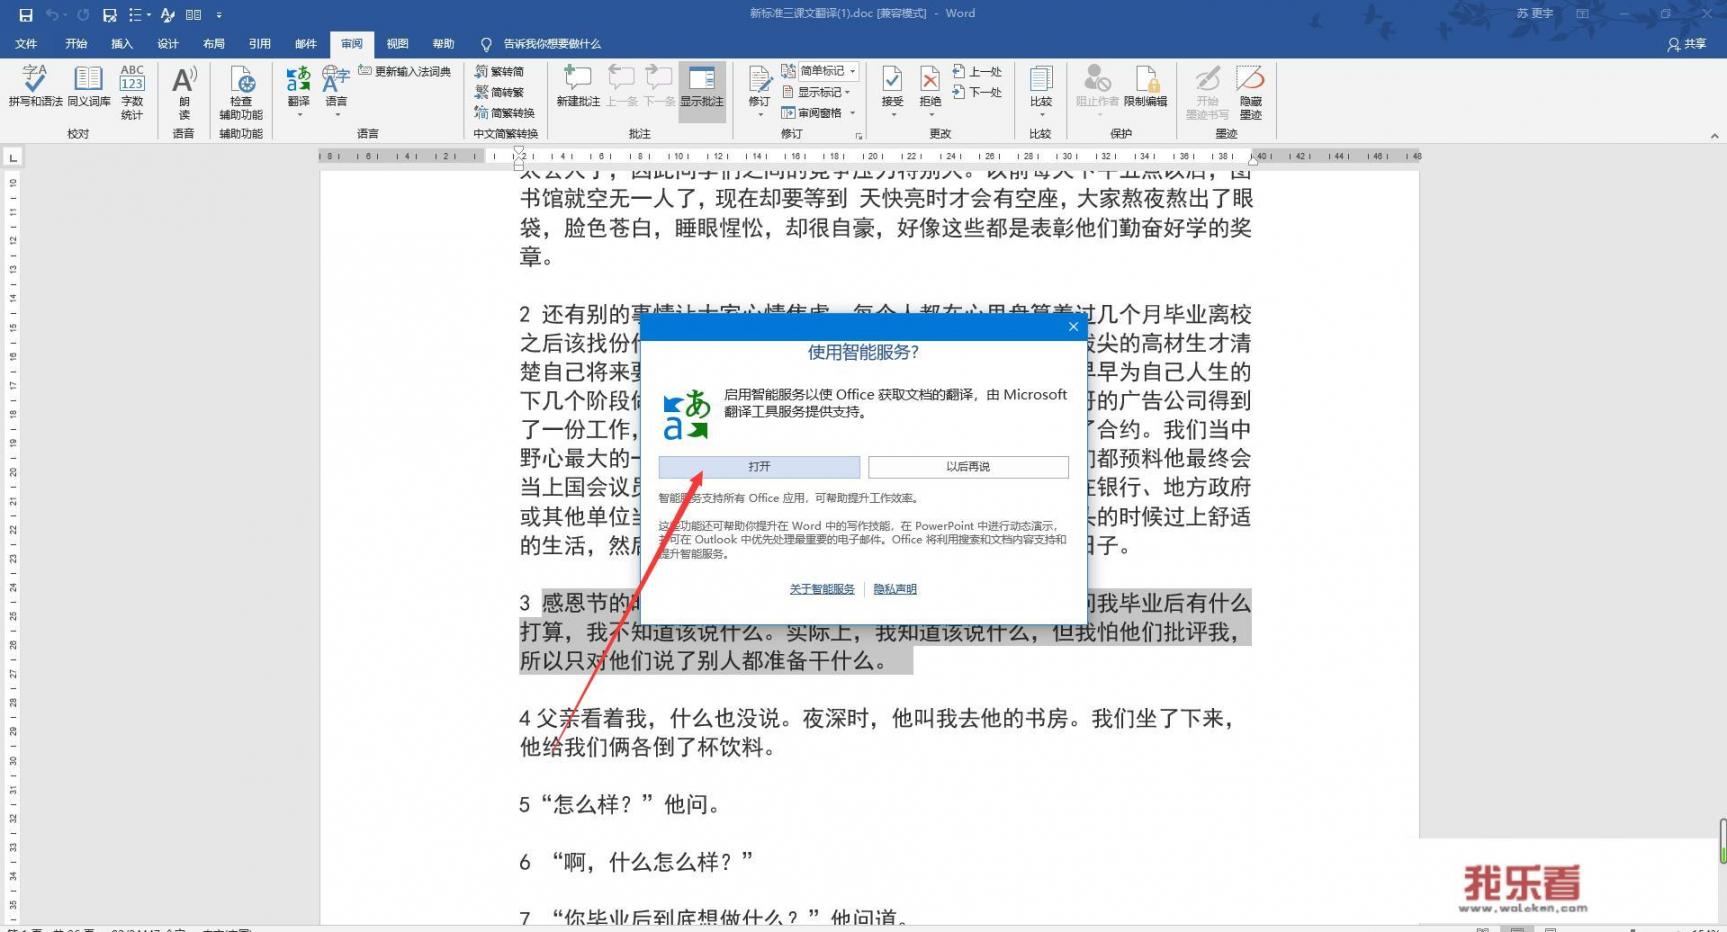This screenshot has width=1727, height=932.
Task: Switch to the Home (开始) tab
Action: tap(76, 44)
